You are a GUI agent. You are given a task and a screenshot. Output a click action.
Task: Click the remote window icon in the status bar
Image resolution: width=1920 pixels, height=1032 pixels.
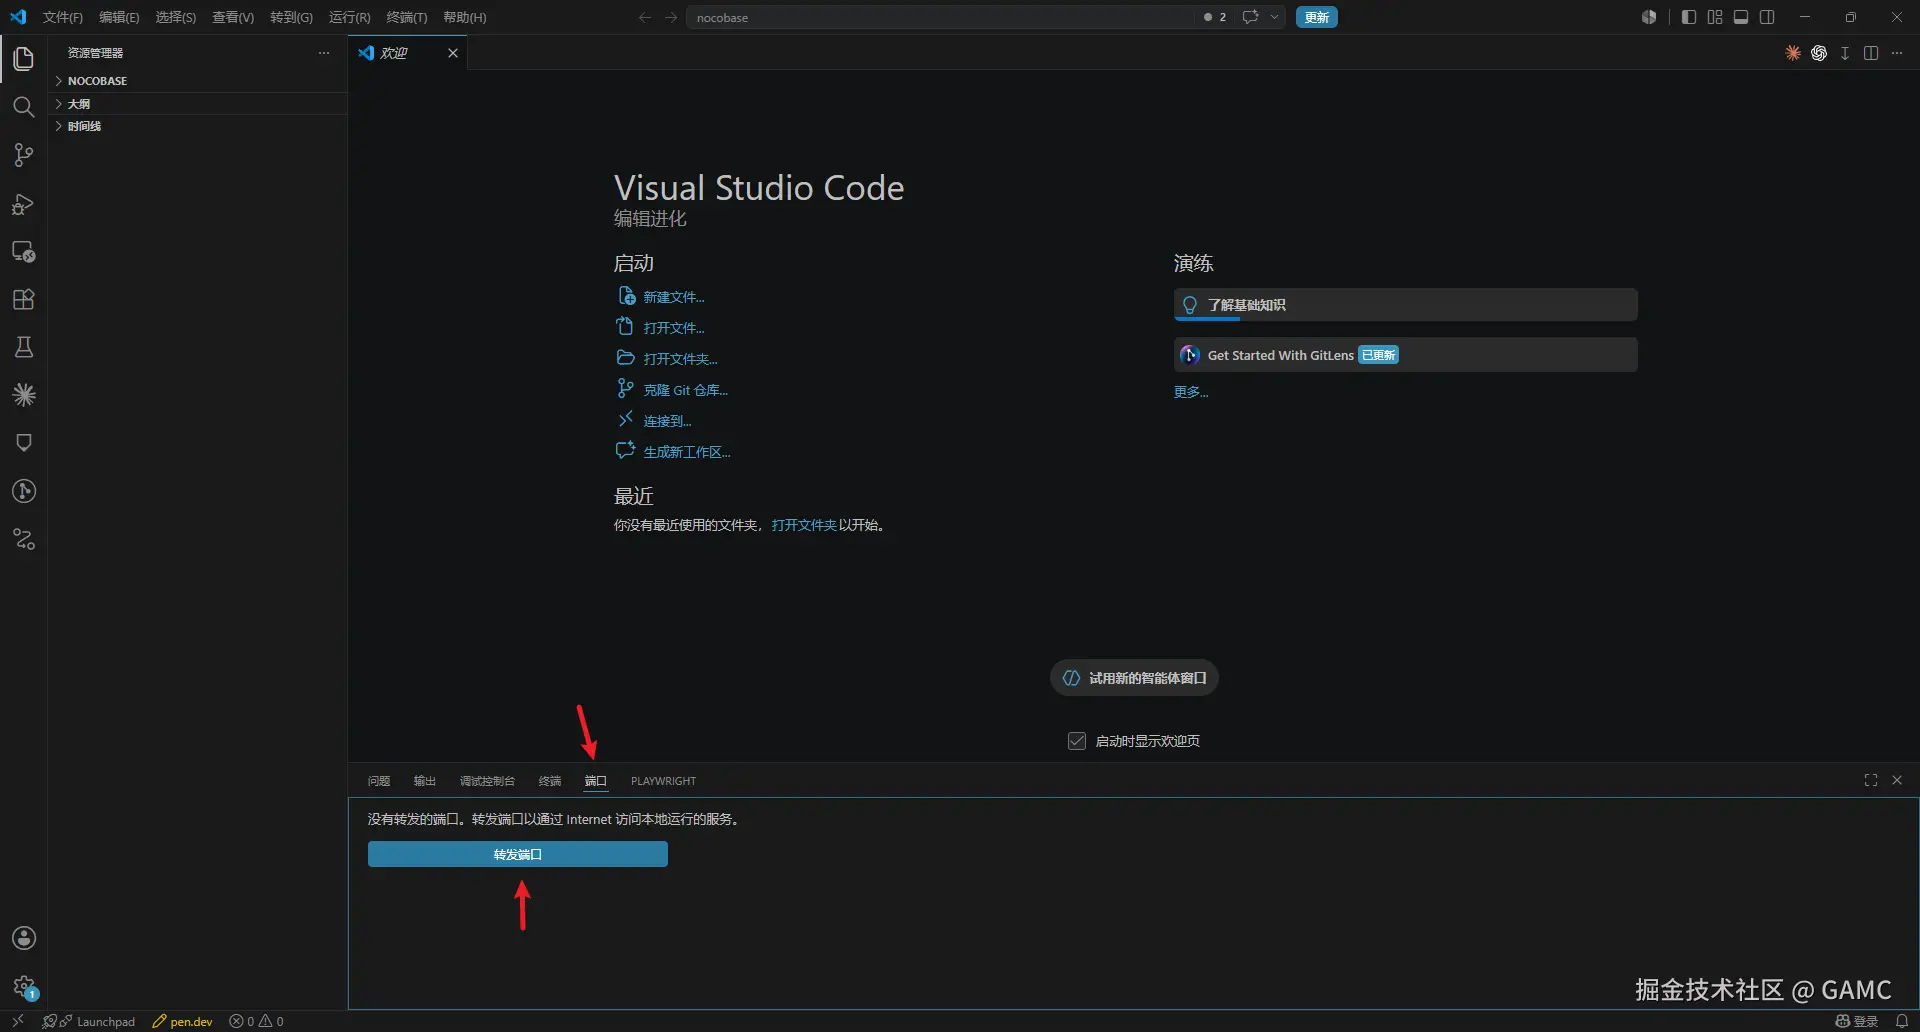coord(18,1021)
